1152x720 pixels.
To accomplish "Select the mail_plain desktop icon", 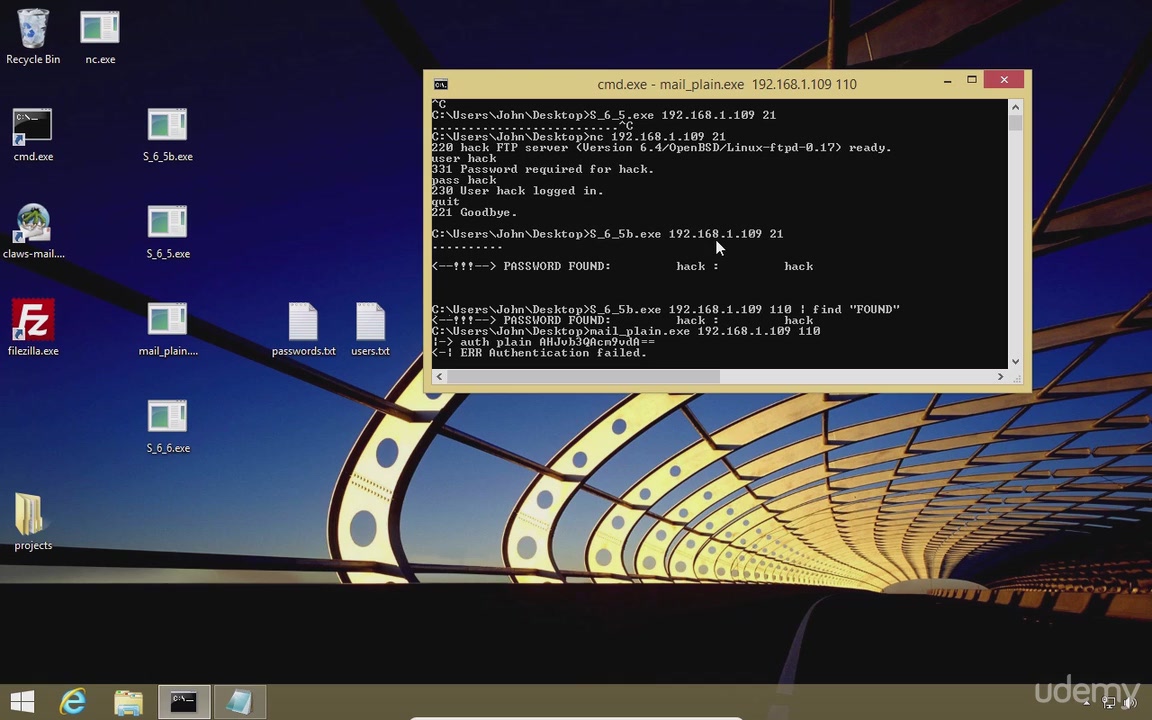I will click(168, 328).
